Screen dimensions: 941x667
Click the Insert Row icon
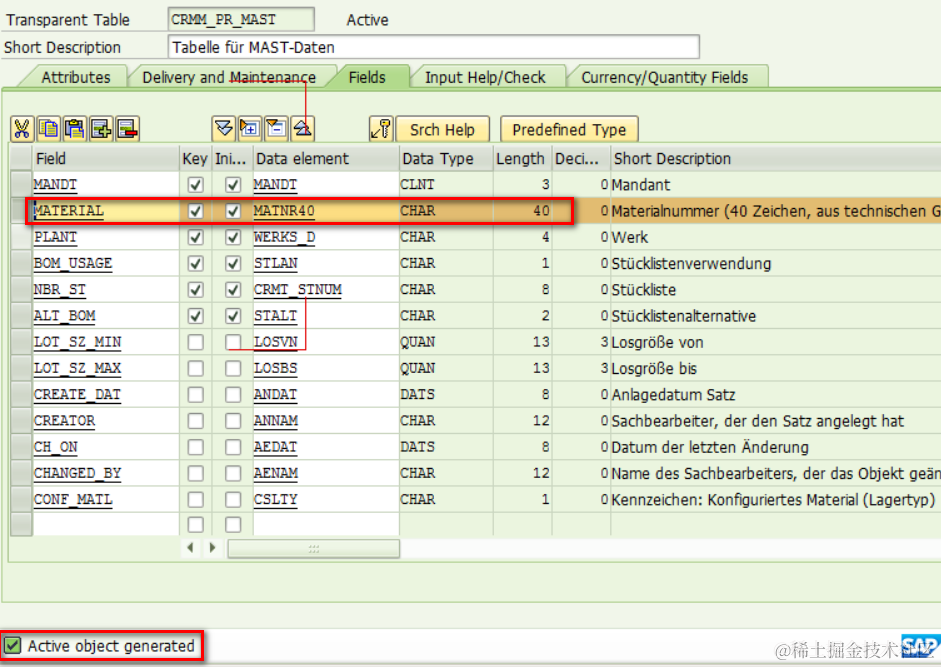click(x=101, y=129)
